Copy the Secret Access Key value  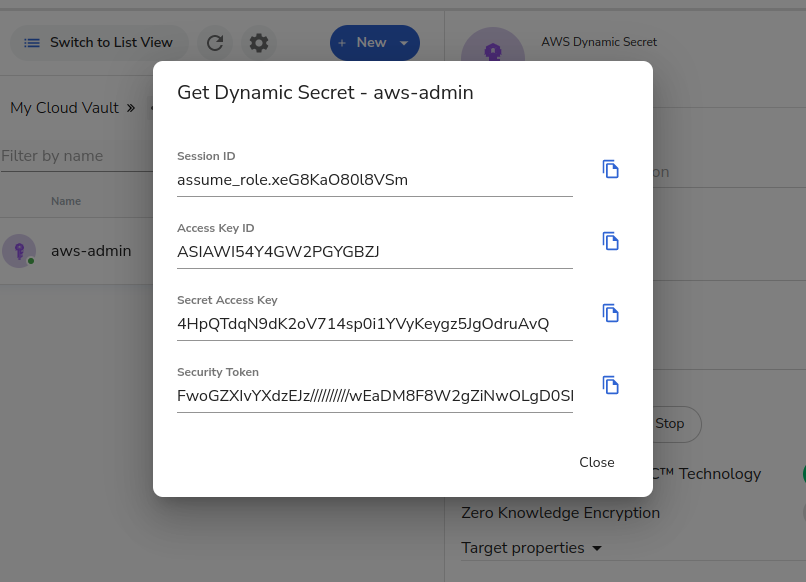(x=610, y=313)
